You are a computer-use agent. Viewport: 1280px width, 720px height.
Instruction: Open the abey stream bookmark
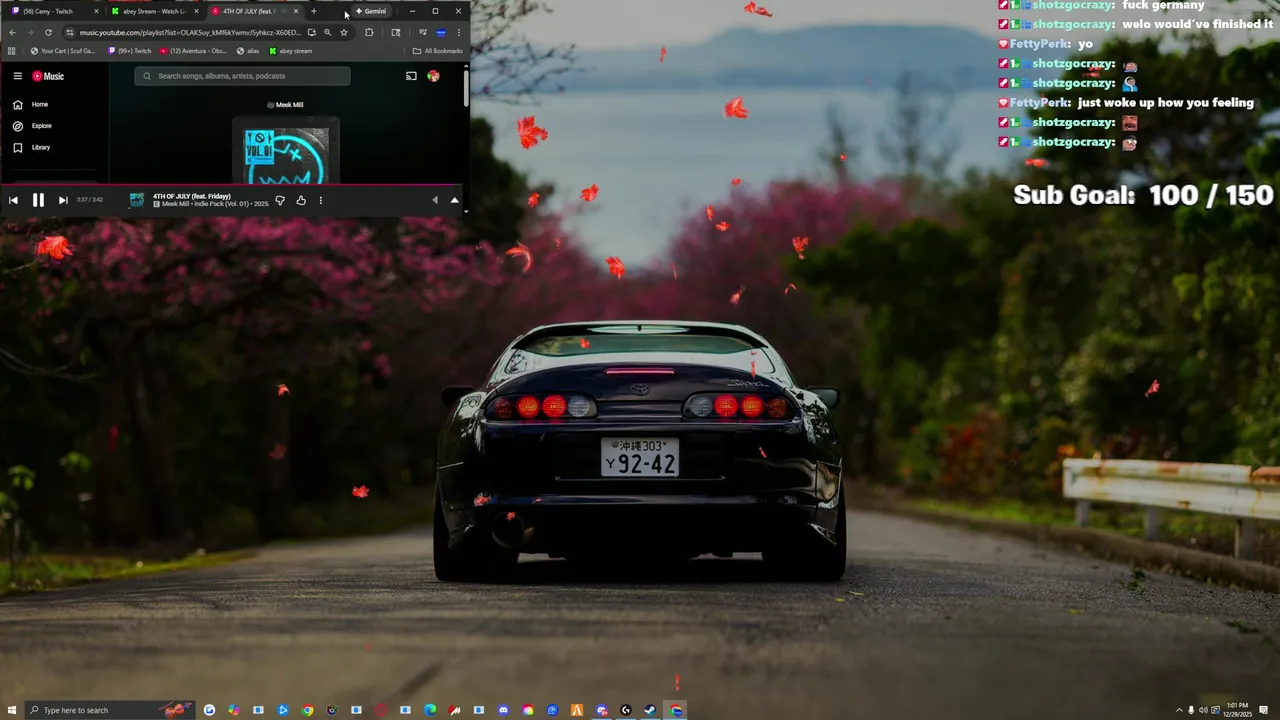click(291, 51)
